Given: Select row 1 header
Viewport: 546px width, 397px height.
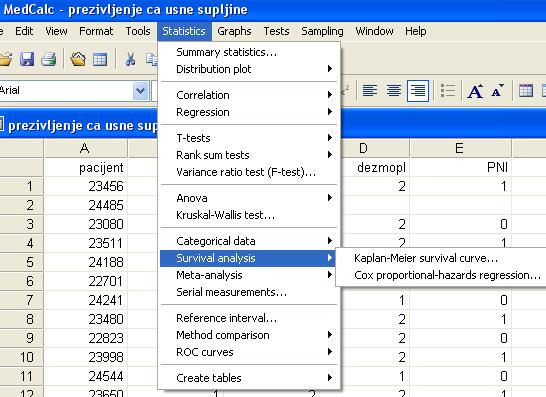Looking at the screenshot, I should point(22,186).
